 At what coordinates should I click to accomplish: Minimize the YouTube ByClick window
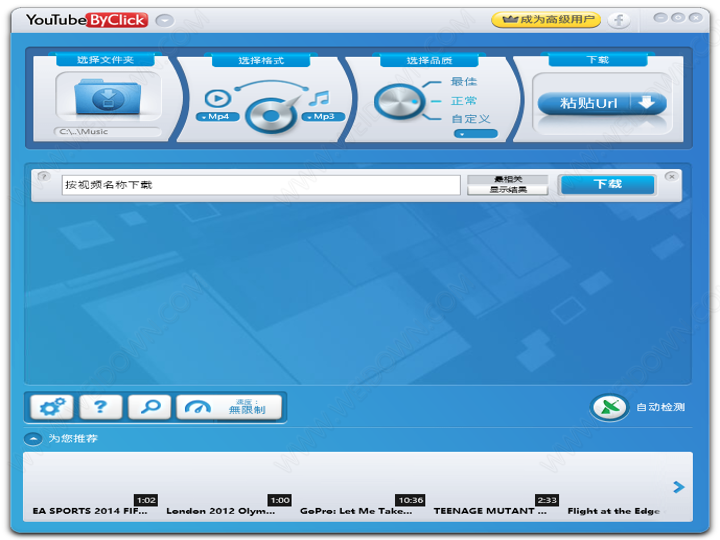point(660,17)
